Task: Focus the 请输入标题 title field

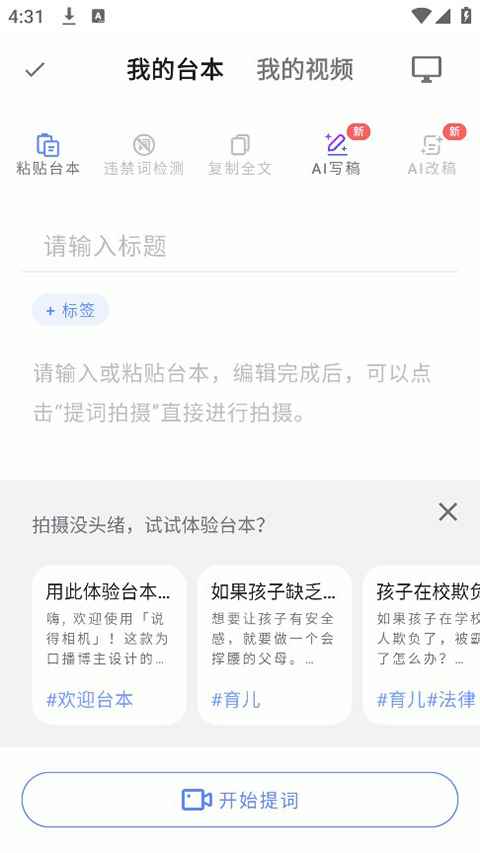Action: [239, 246]
